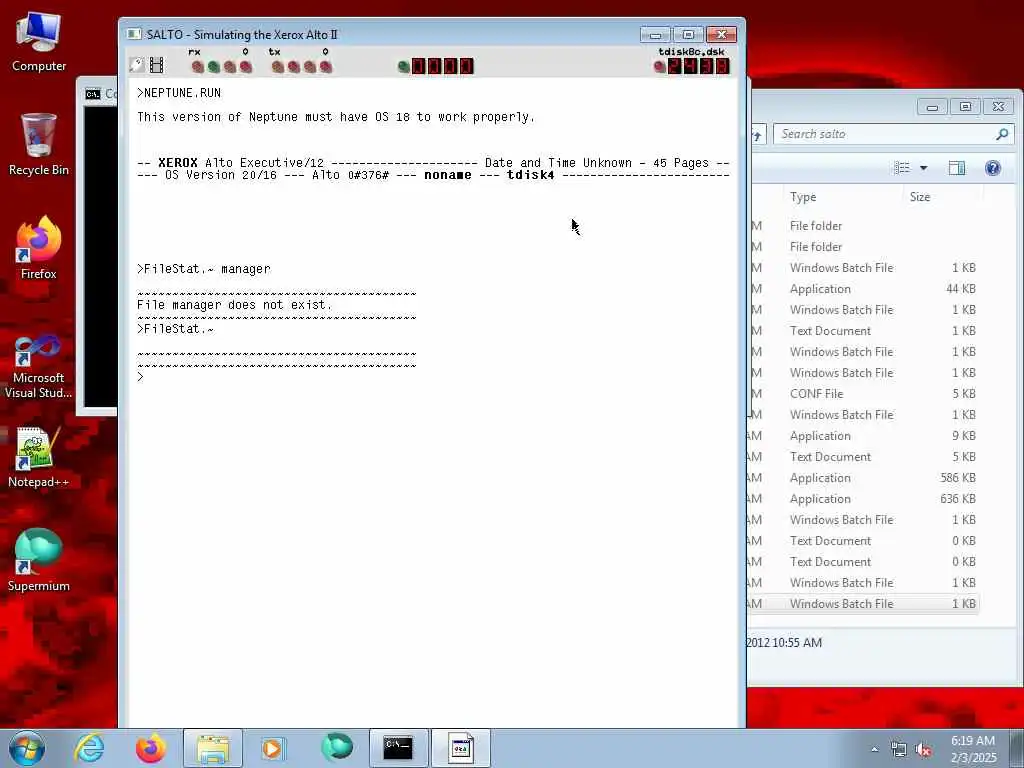Viewport: 1024px width, 768px height.
Task: Select Supermium desktop shortcut
Action: pyautogui.click(x=39, y=560)
